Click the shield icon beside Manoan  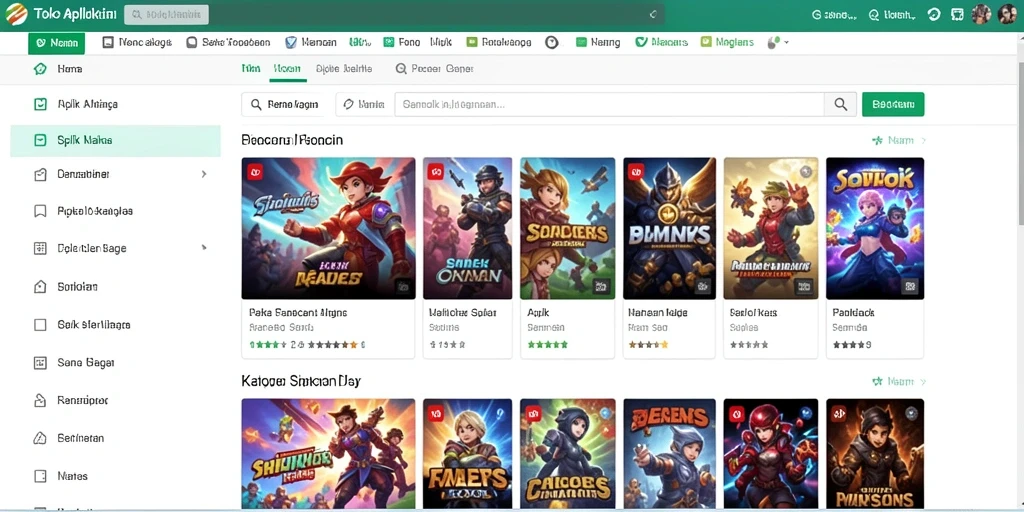pyautogui.click(x=291, y=42)
